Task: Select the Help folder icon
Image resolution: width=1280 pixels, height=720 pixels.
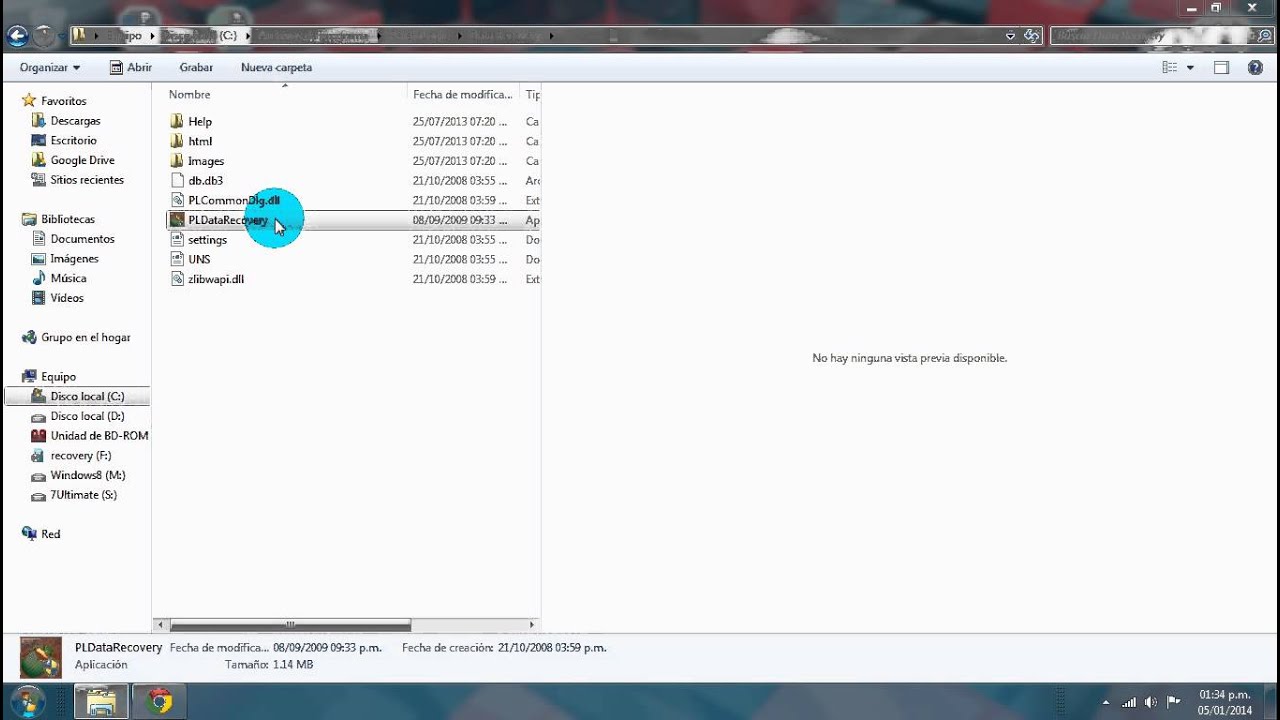Action: 177,121
